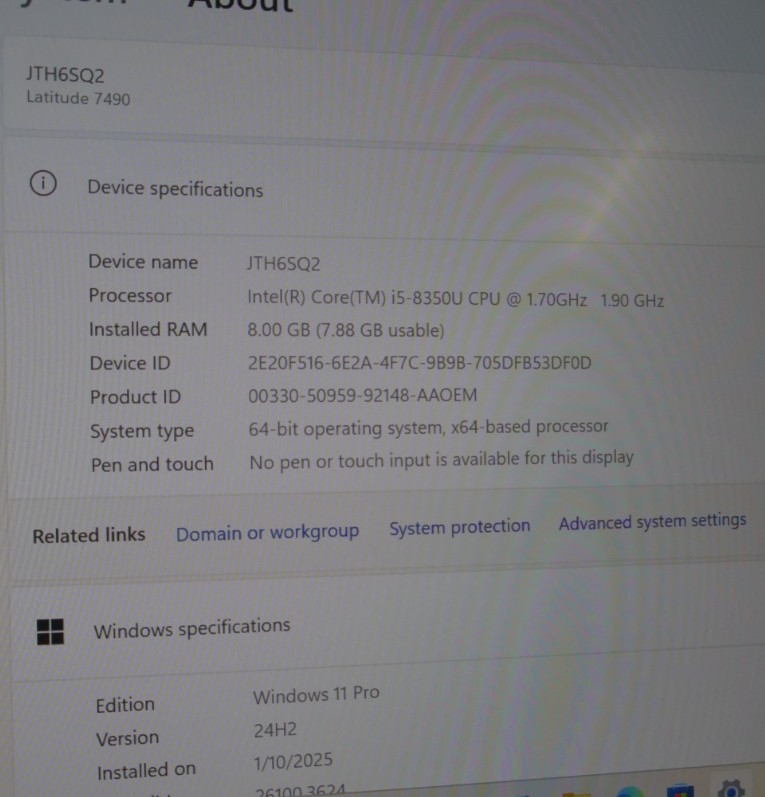Viewport: 765px width, 797px height.
Task: Open the Domain or workgroup link
Action: [x=267, y=533]
